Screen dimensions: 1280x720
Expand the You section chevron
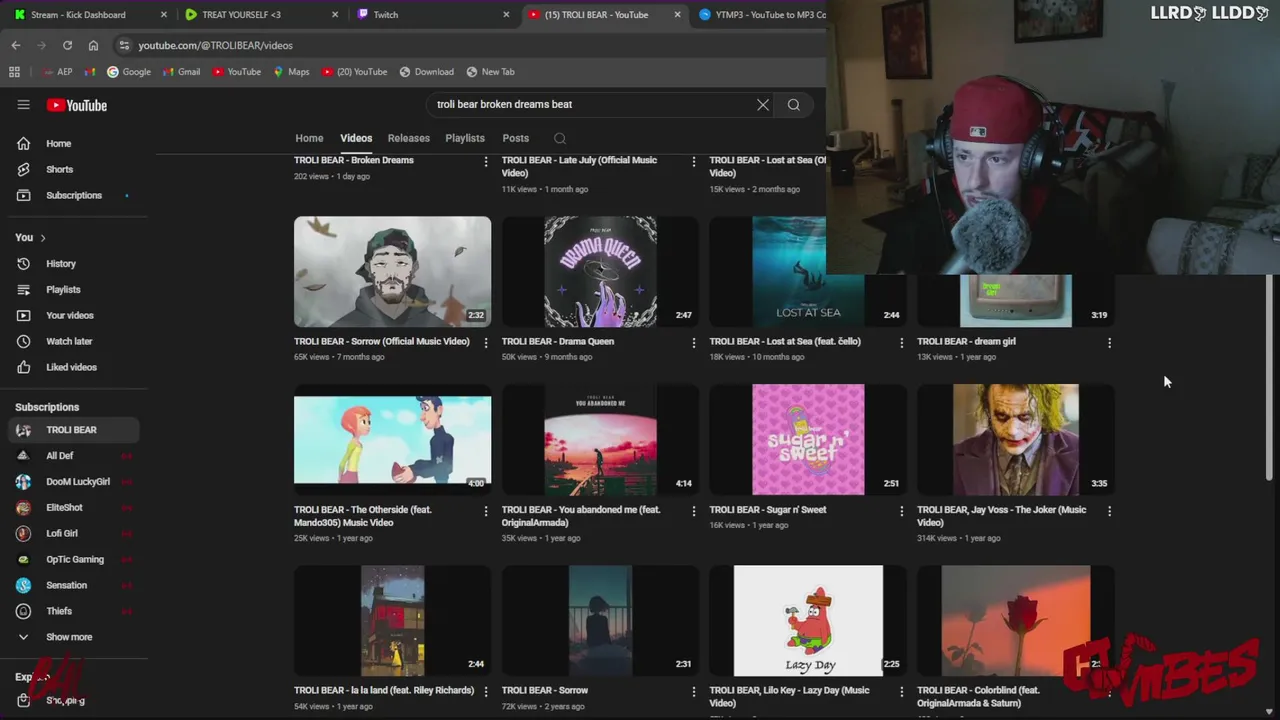tap(43, 237)
